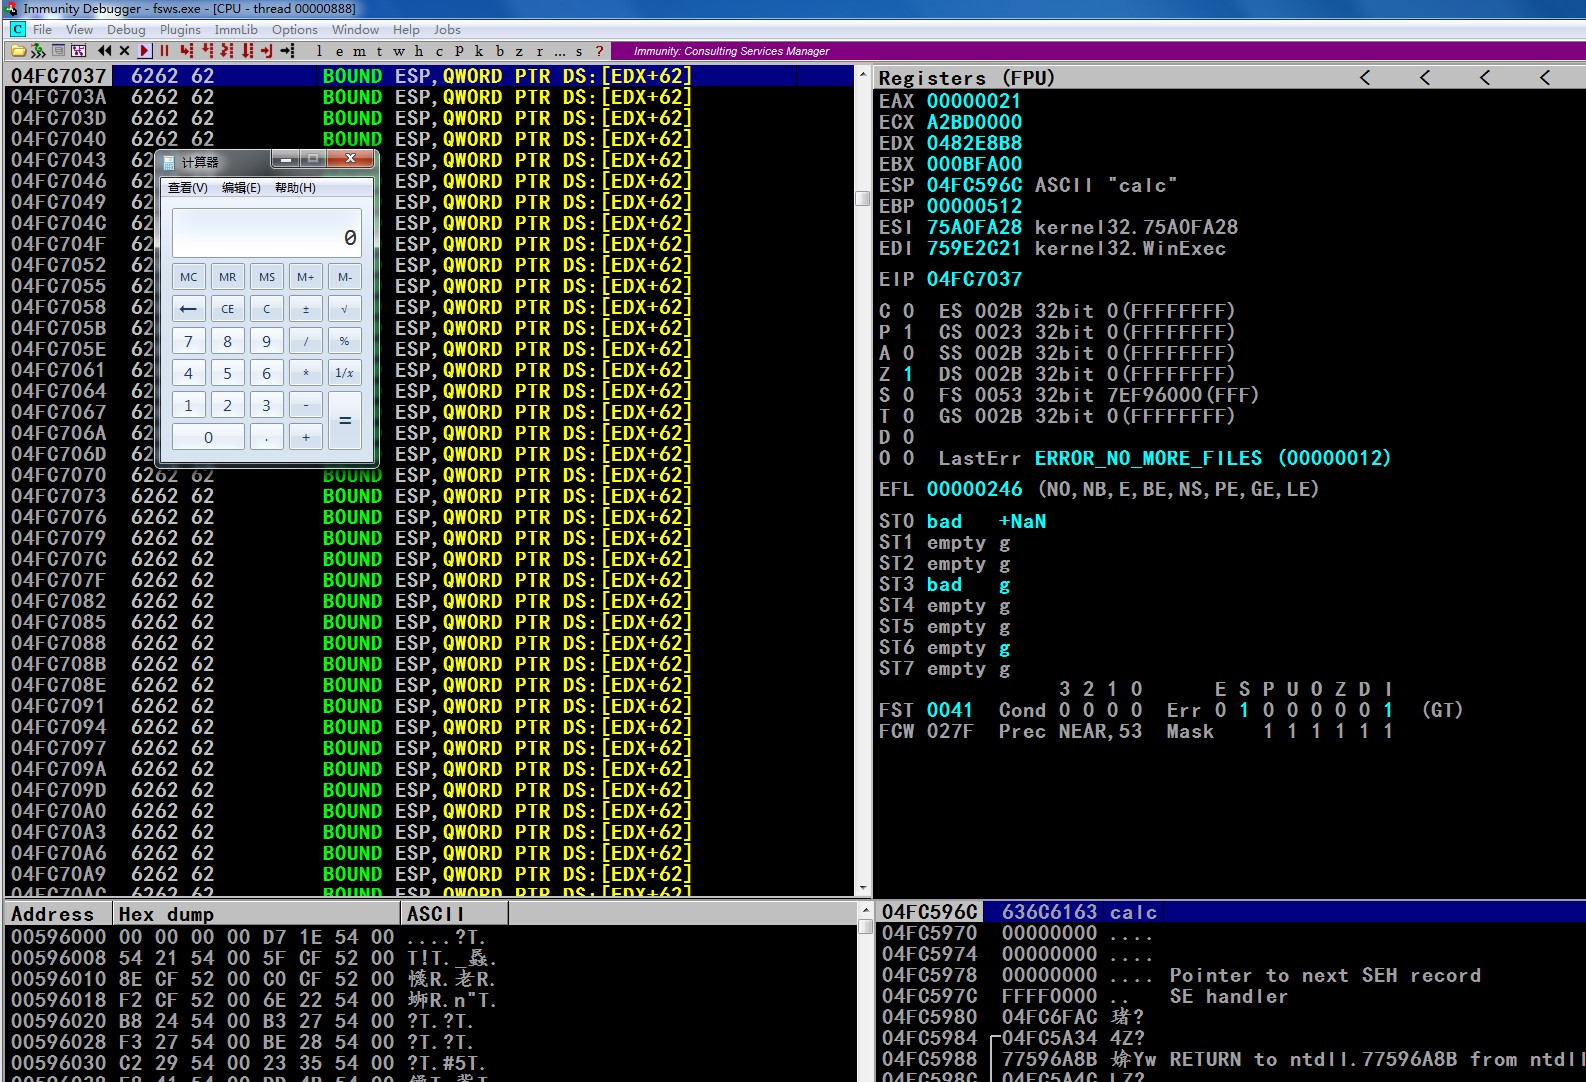
Task: Open the ImmLib menu
Action: pyautogui.click(x=236, y=29)
